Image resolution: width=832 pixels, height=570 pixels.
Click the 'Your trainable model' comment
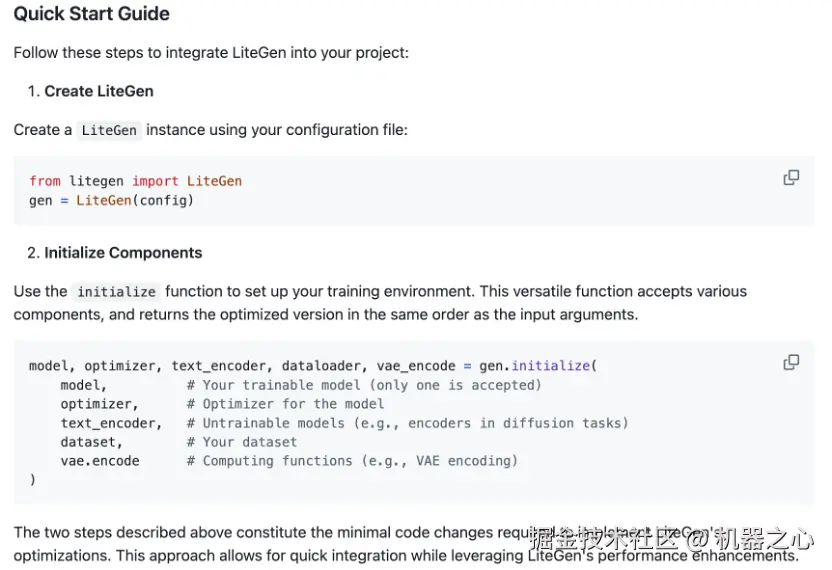click(372, 385)
